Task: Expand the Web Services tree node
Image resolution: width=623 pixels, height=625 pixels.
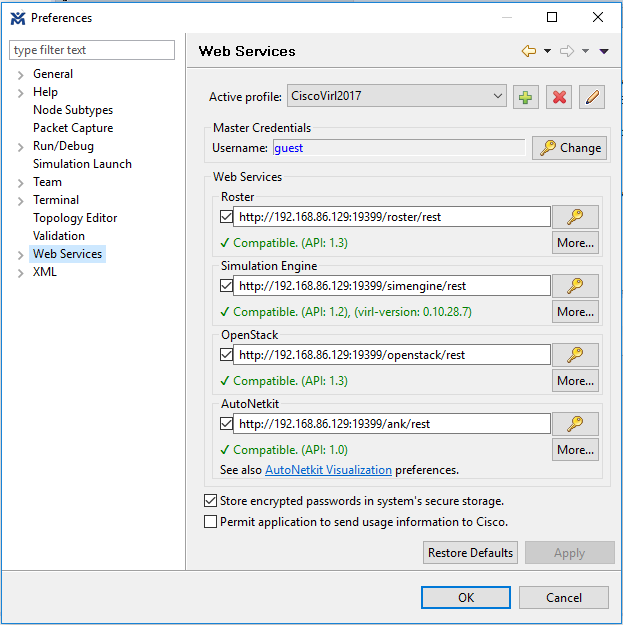Action: pyautogui.click(x=21, y=255)
